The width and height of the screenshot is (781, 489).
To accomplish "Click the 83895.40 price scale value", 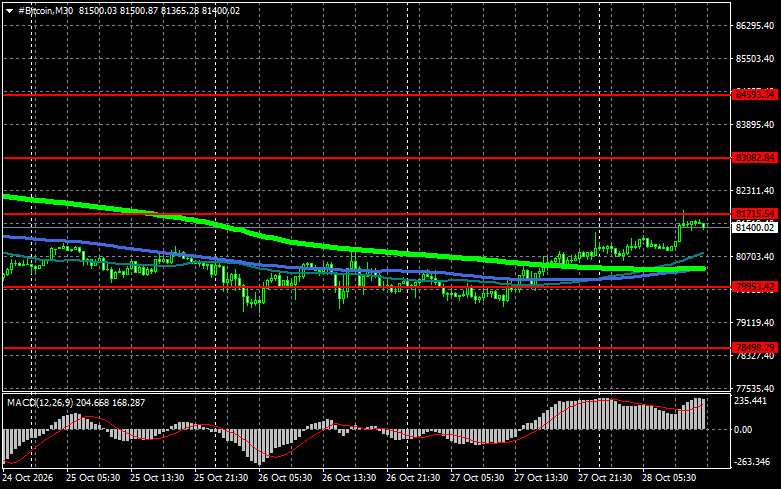I will [x=755, y=124].
